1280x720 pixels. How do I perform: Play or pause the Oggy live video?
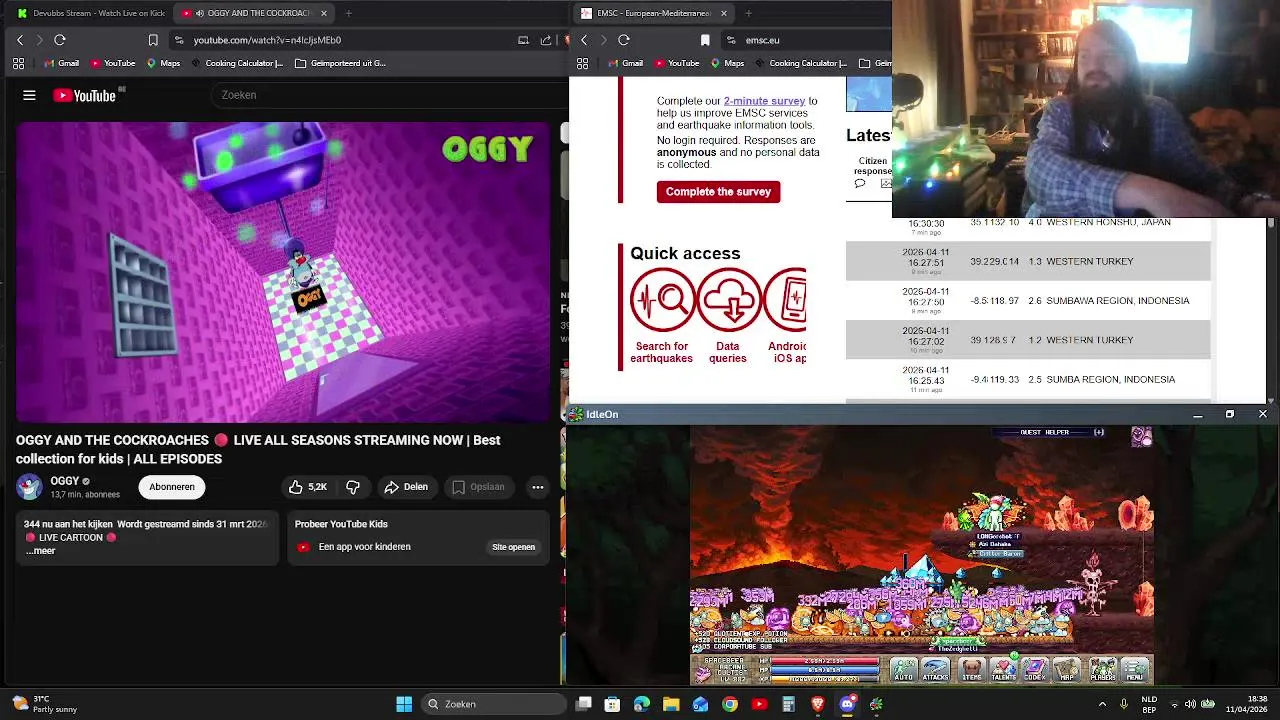[x=283, y=272]
